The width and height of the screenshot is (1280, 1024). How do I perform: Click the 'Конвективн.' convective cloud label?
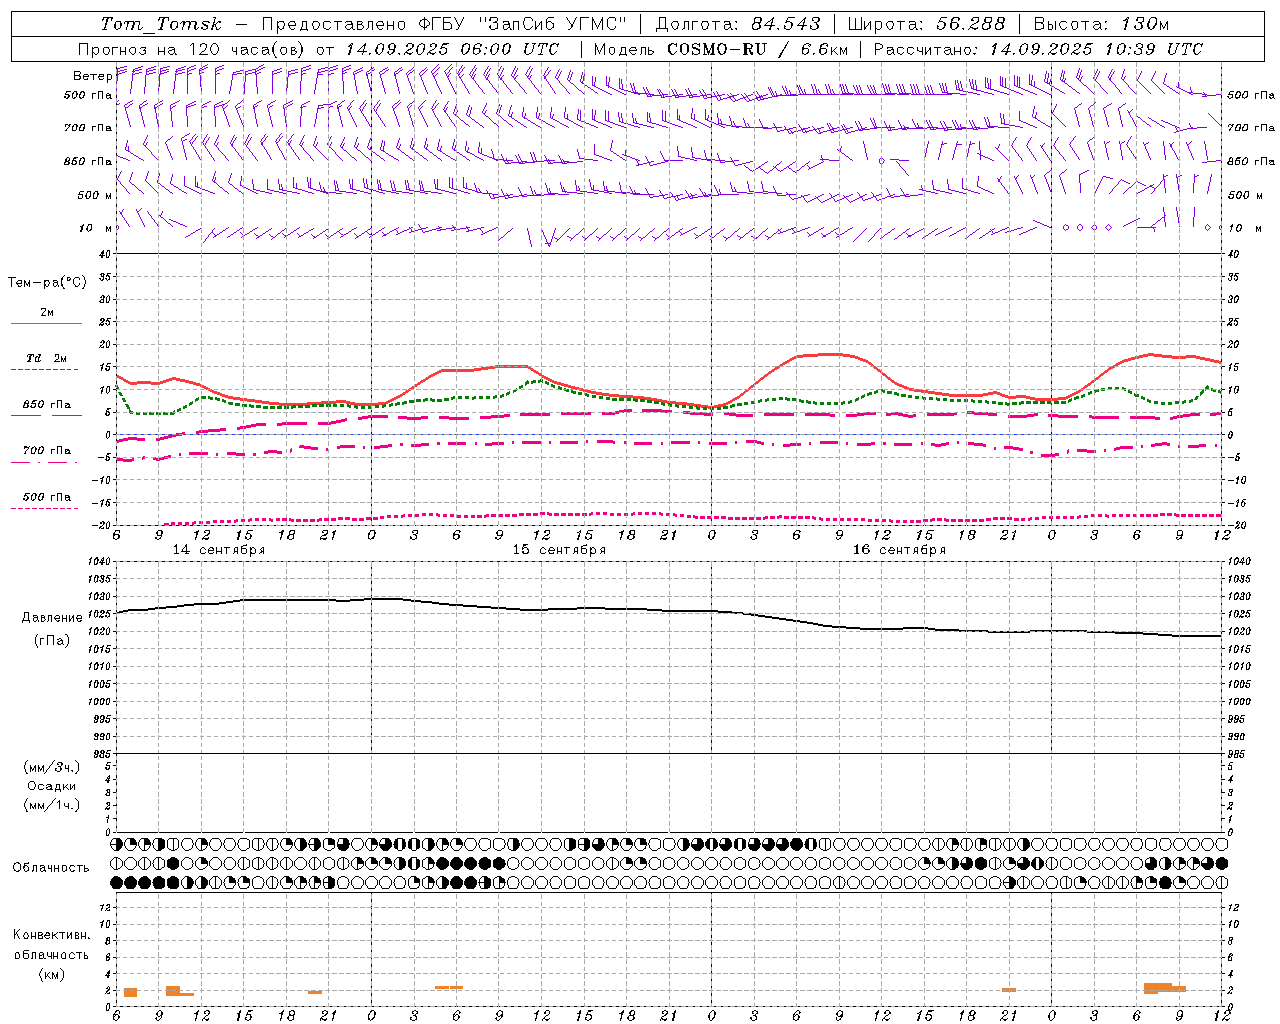pos(52,935)
